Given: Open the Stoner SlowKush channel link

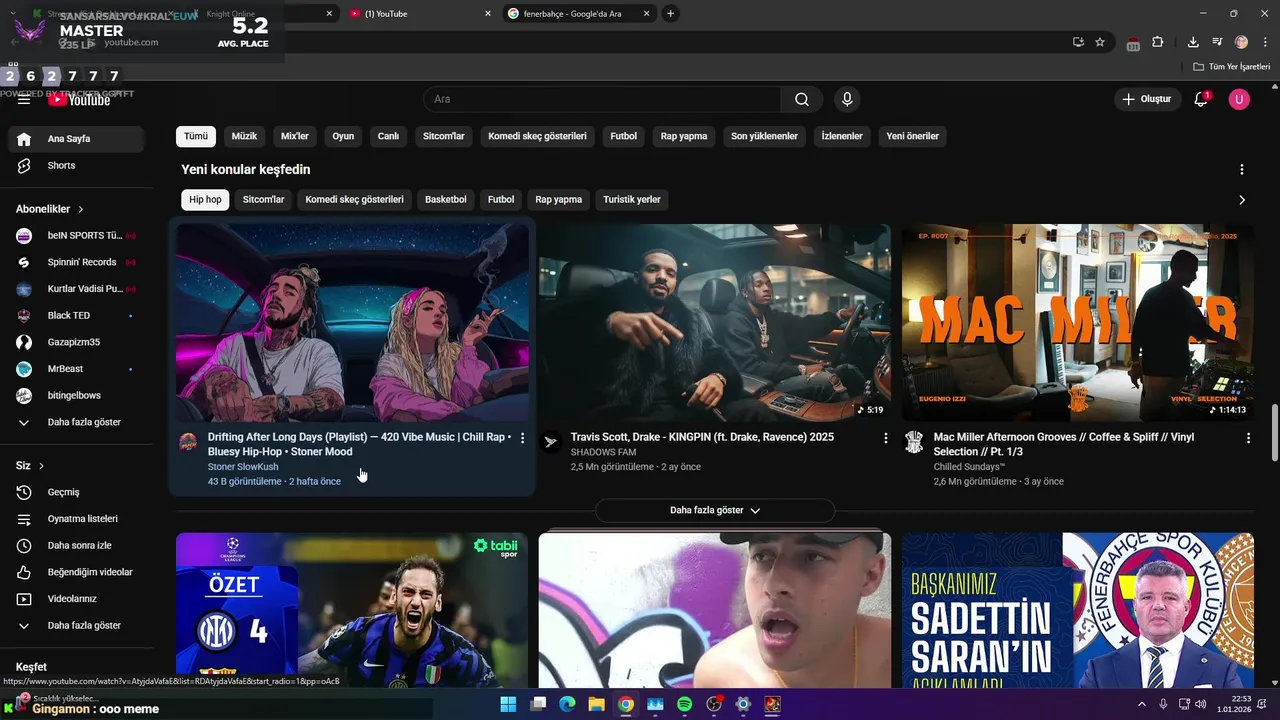Looking at the screenshot, I should click(243, 467).
